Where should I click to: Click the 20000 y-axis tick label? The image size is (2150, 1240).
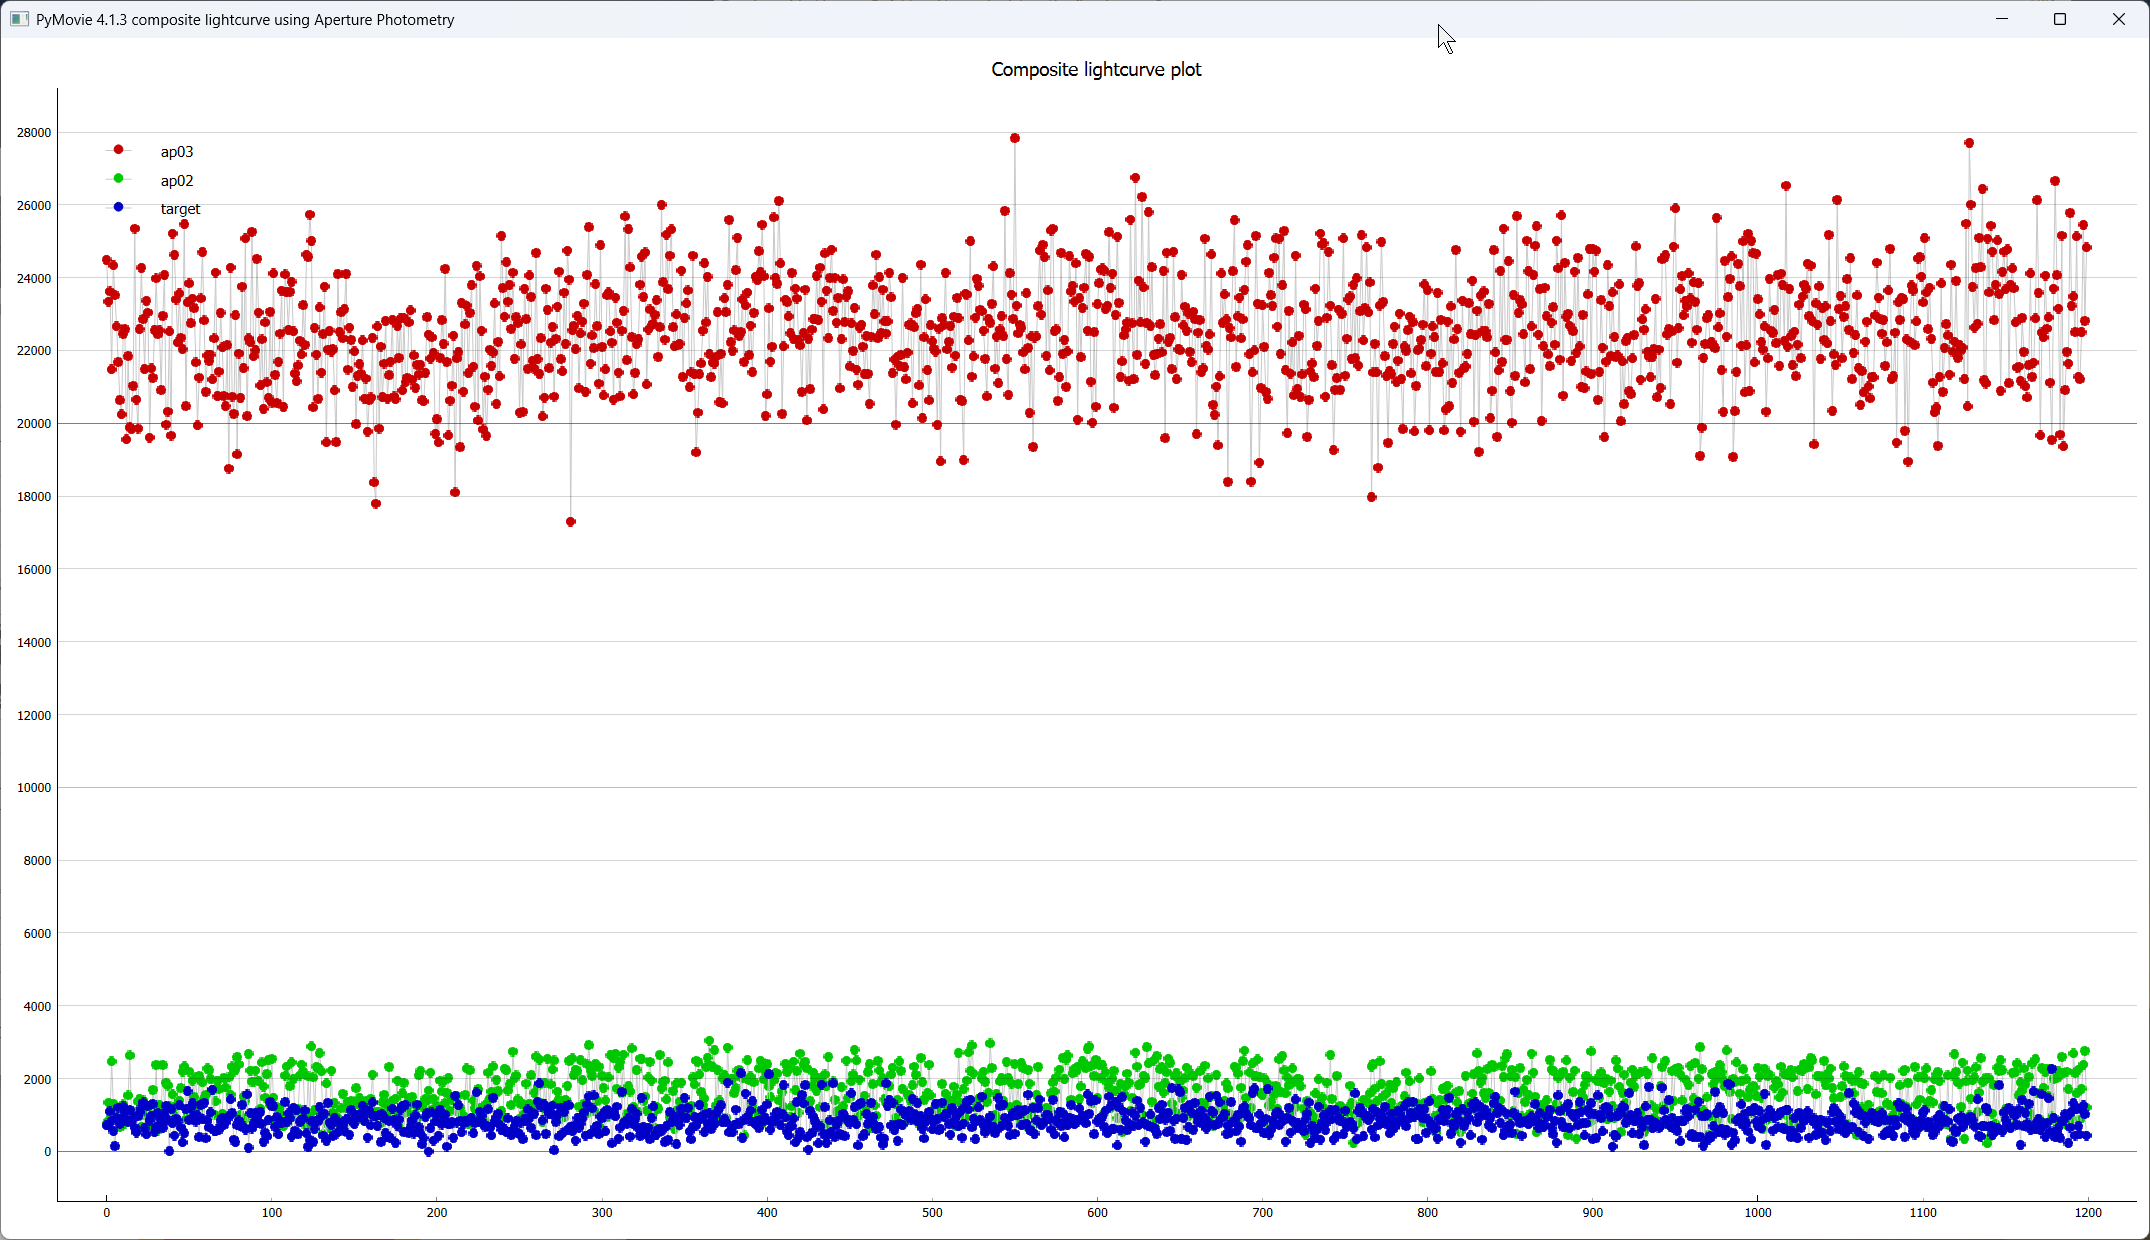click(34, 424)
